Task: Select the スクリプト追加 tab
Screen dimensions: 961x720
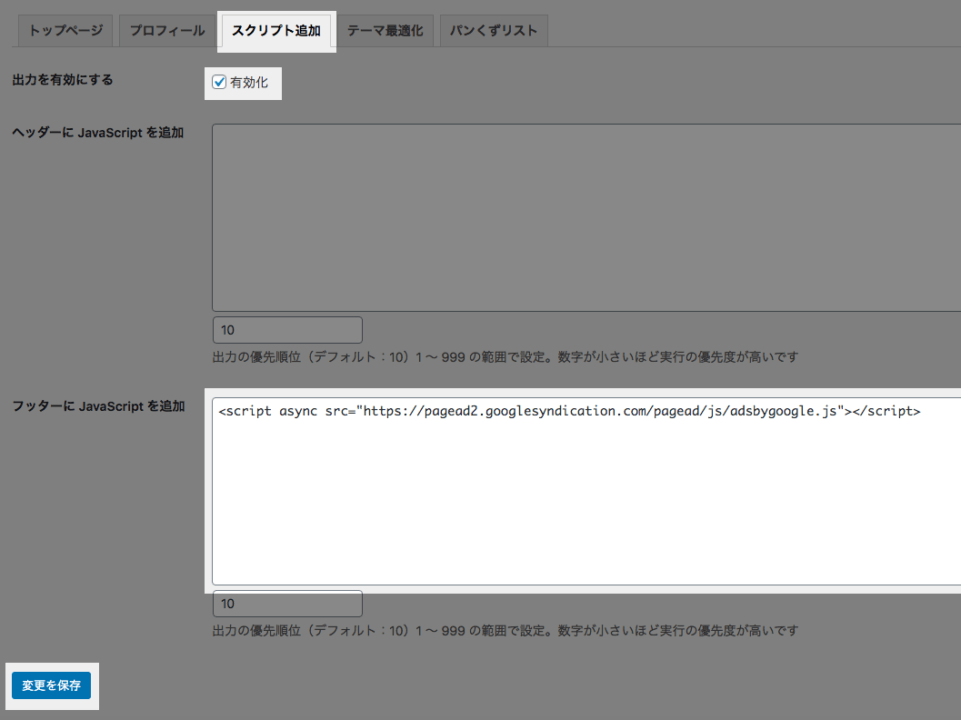Action: click(x=276, y=31)
